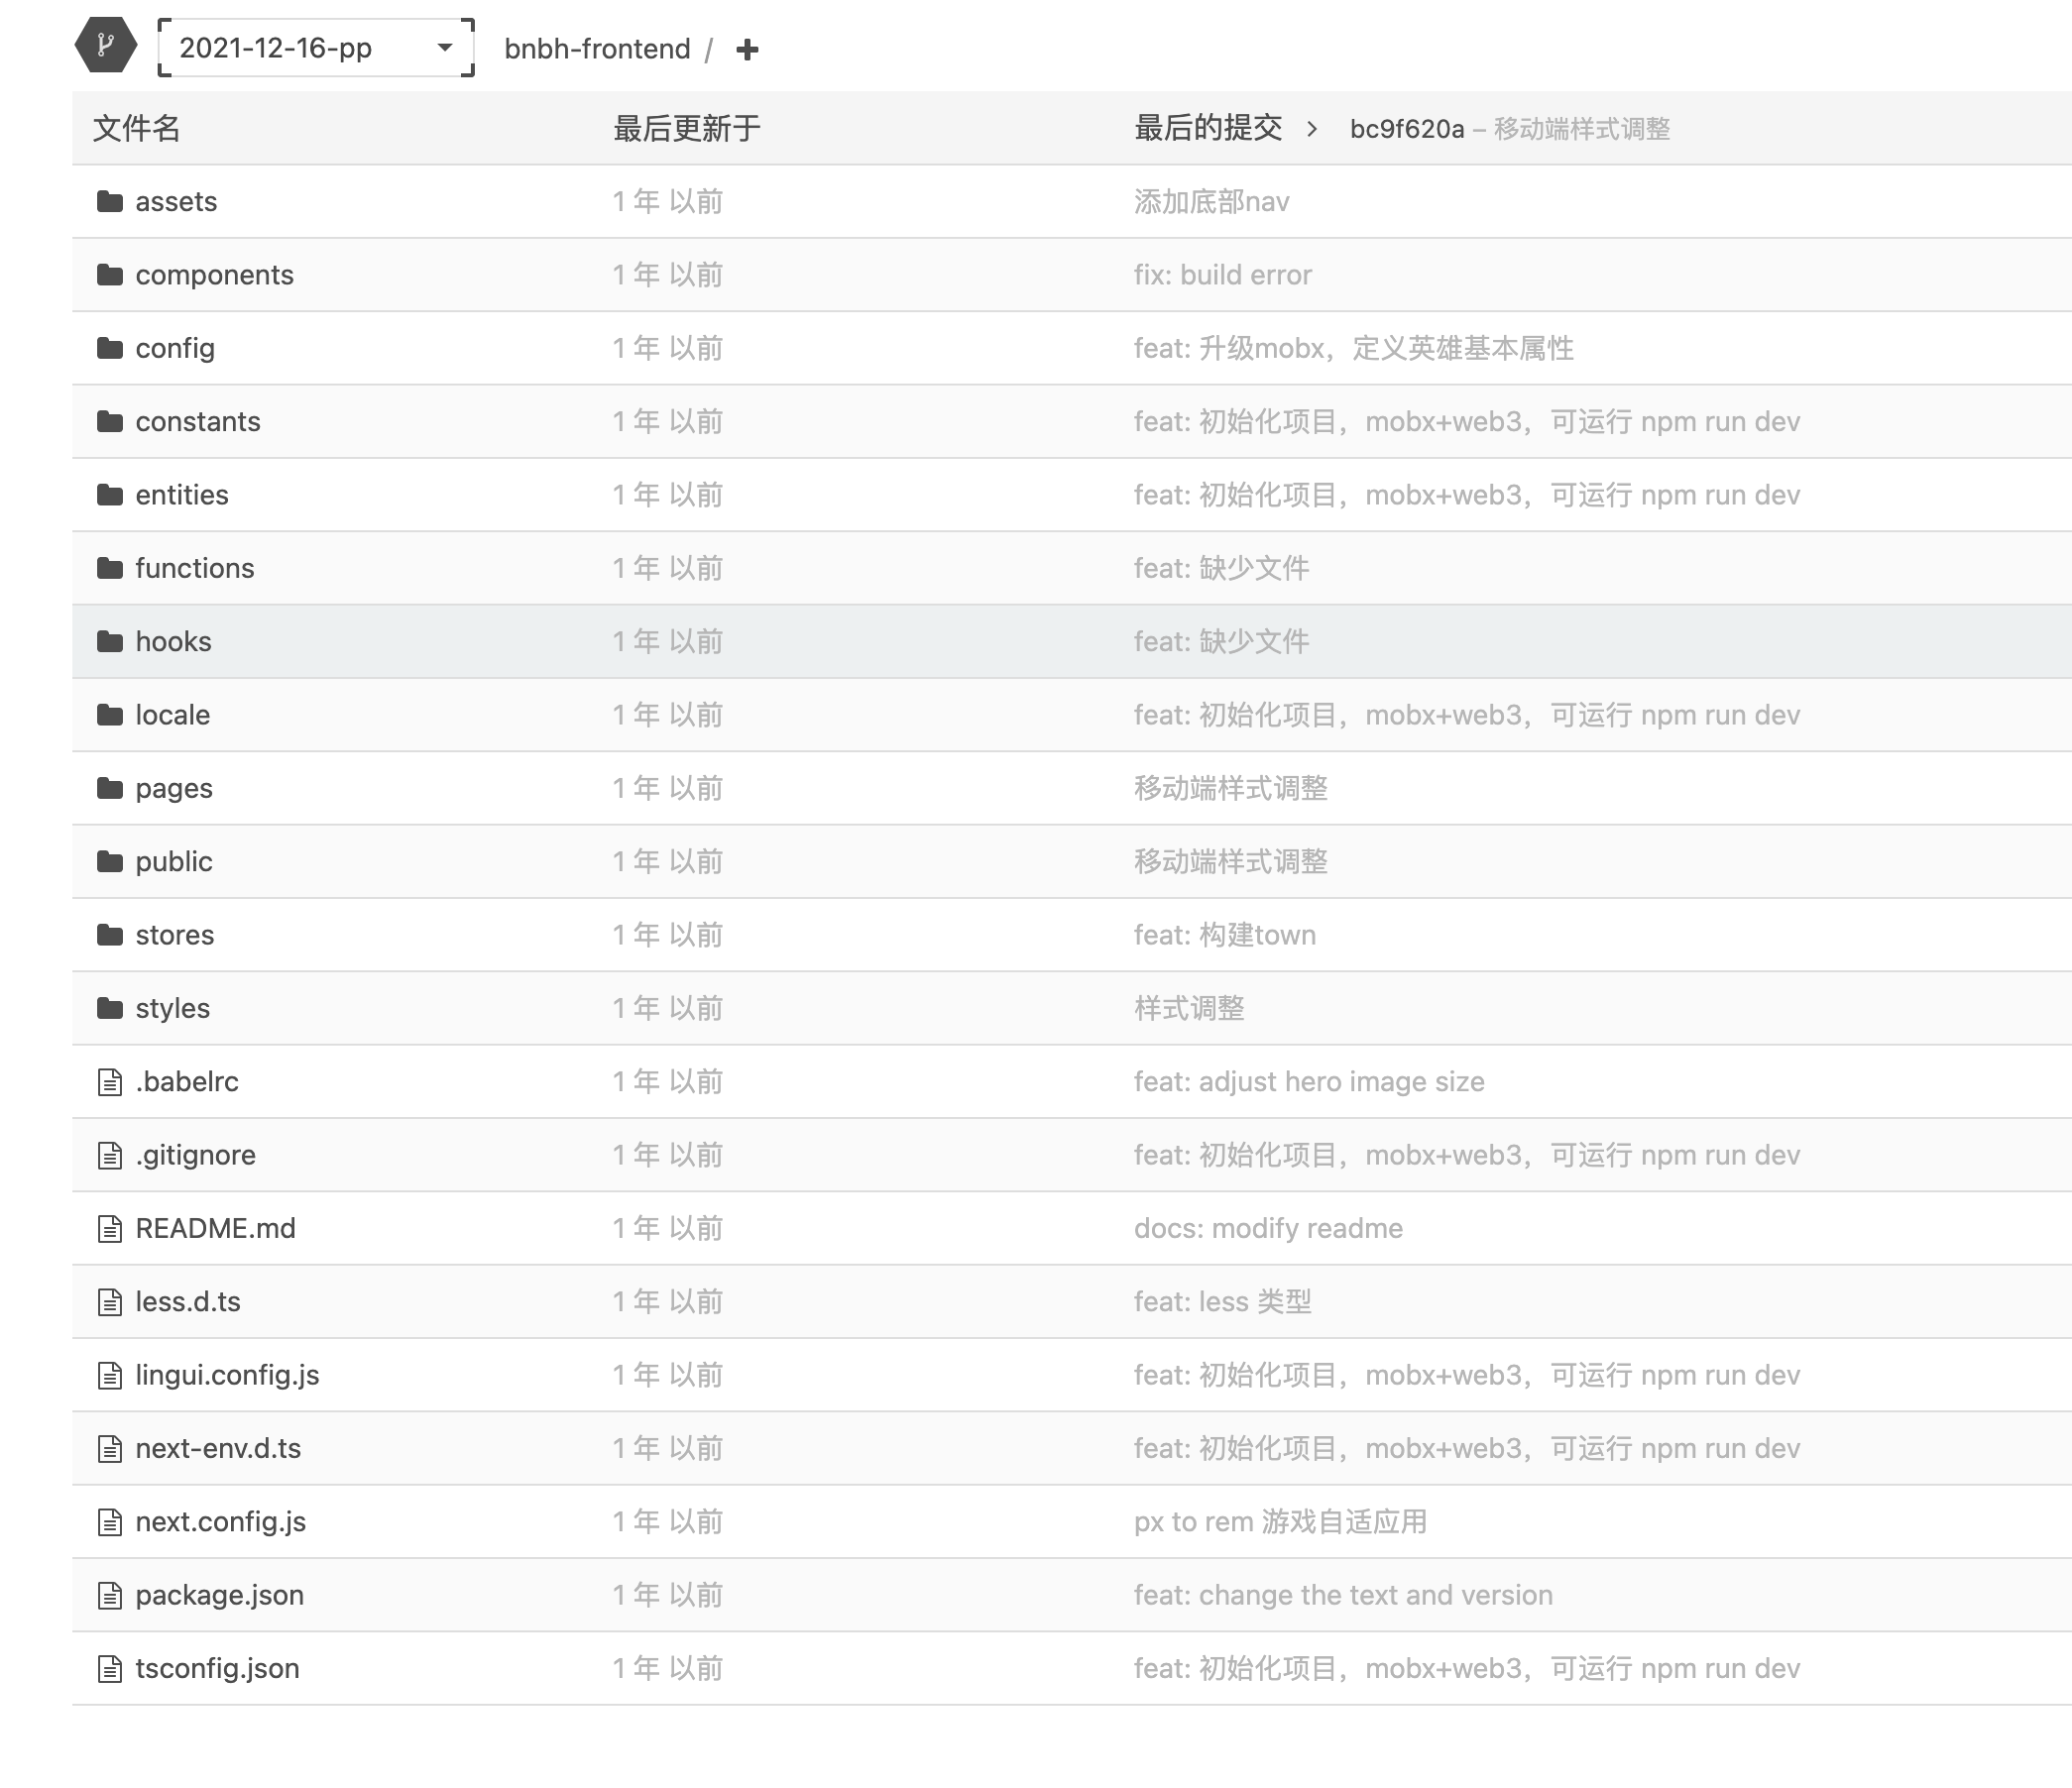The width and height of the screenshot is (2072, 1788).
Task: Open the 'feat: less 类型' commit message
Action: click(1222, 1302)
